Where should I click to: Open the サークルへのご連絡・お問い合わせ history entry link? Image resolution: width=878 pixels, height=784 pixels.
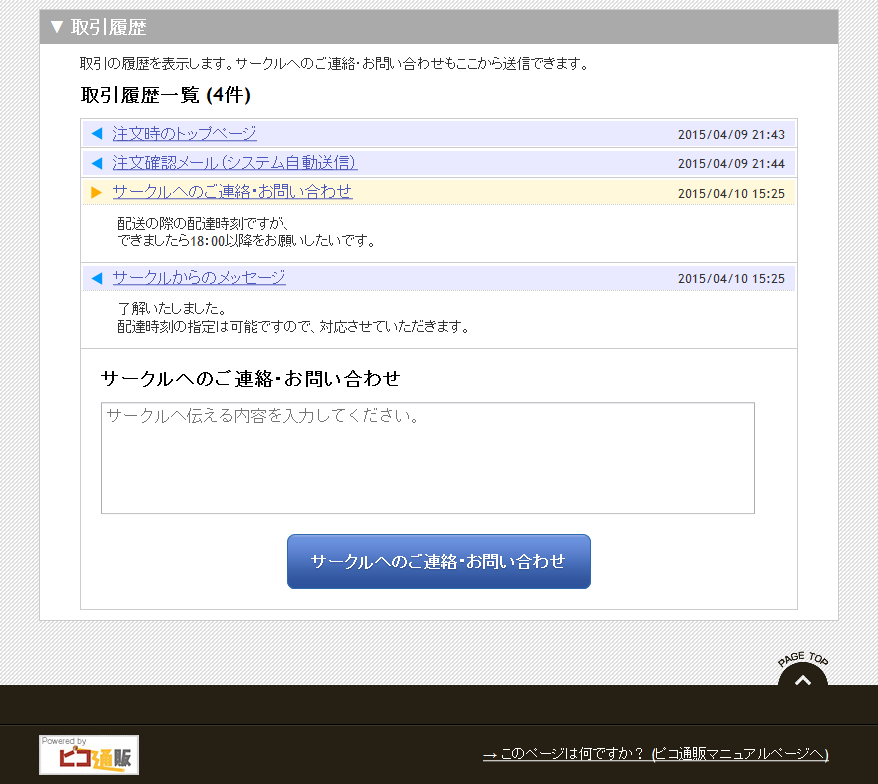(232, 192)
